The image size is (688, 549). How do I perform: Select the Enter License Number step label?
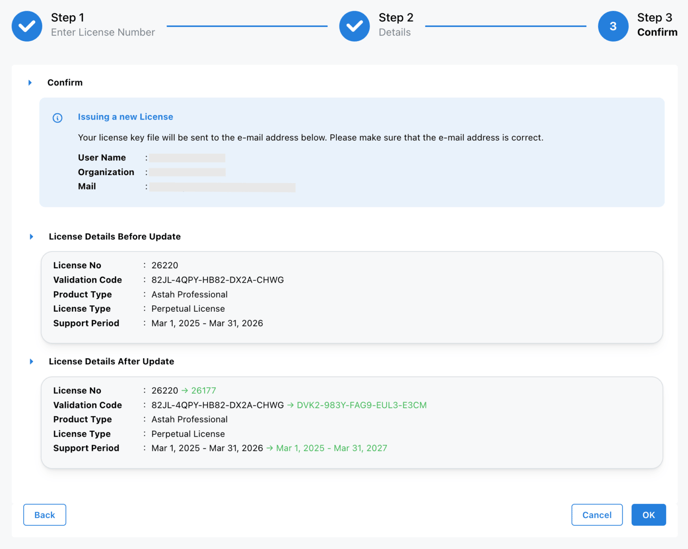pyautogui.click(x=103, y=33)
